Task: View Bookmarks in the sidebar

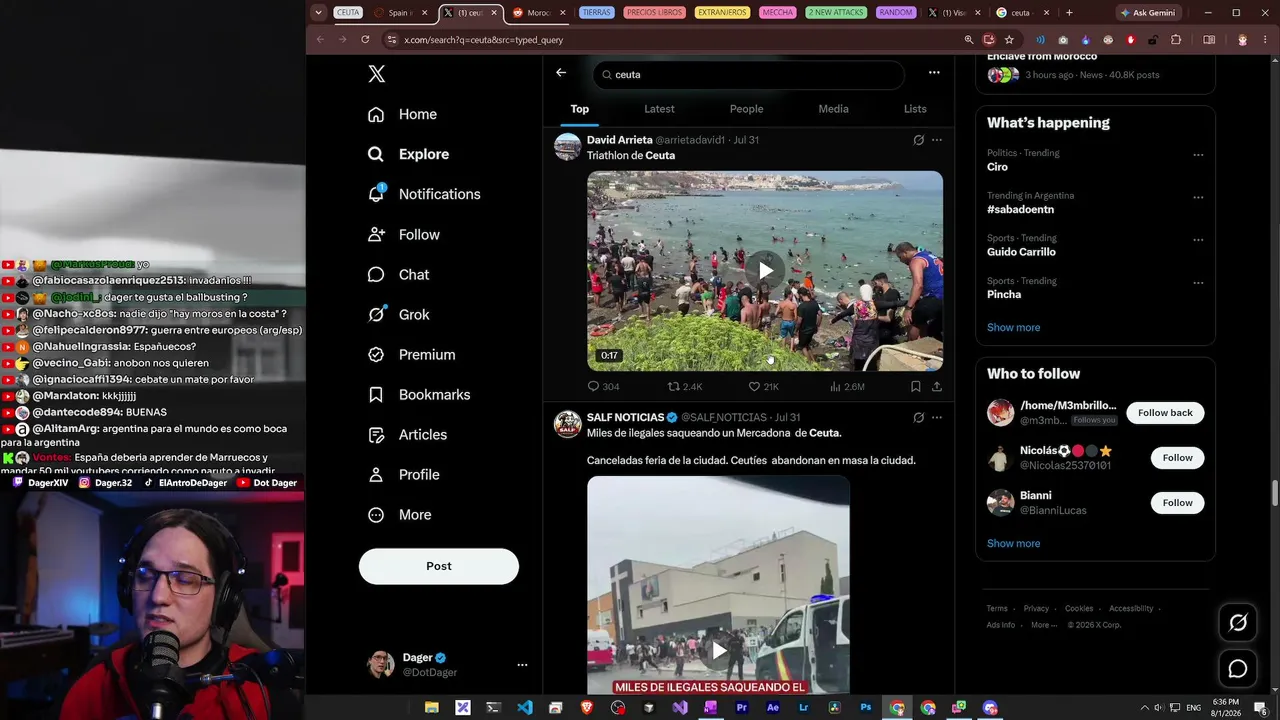Action: [418, 394]
